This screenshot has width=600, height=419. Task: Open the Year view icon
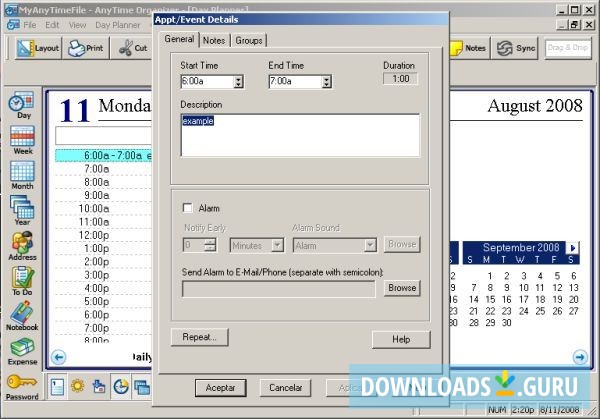22,210
